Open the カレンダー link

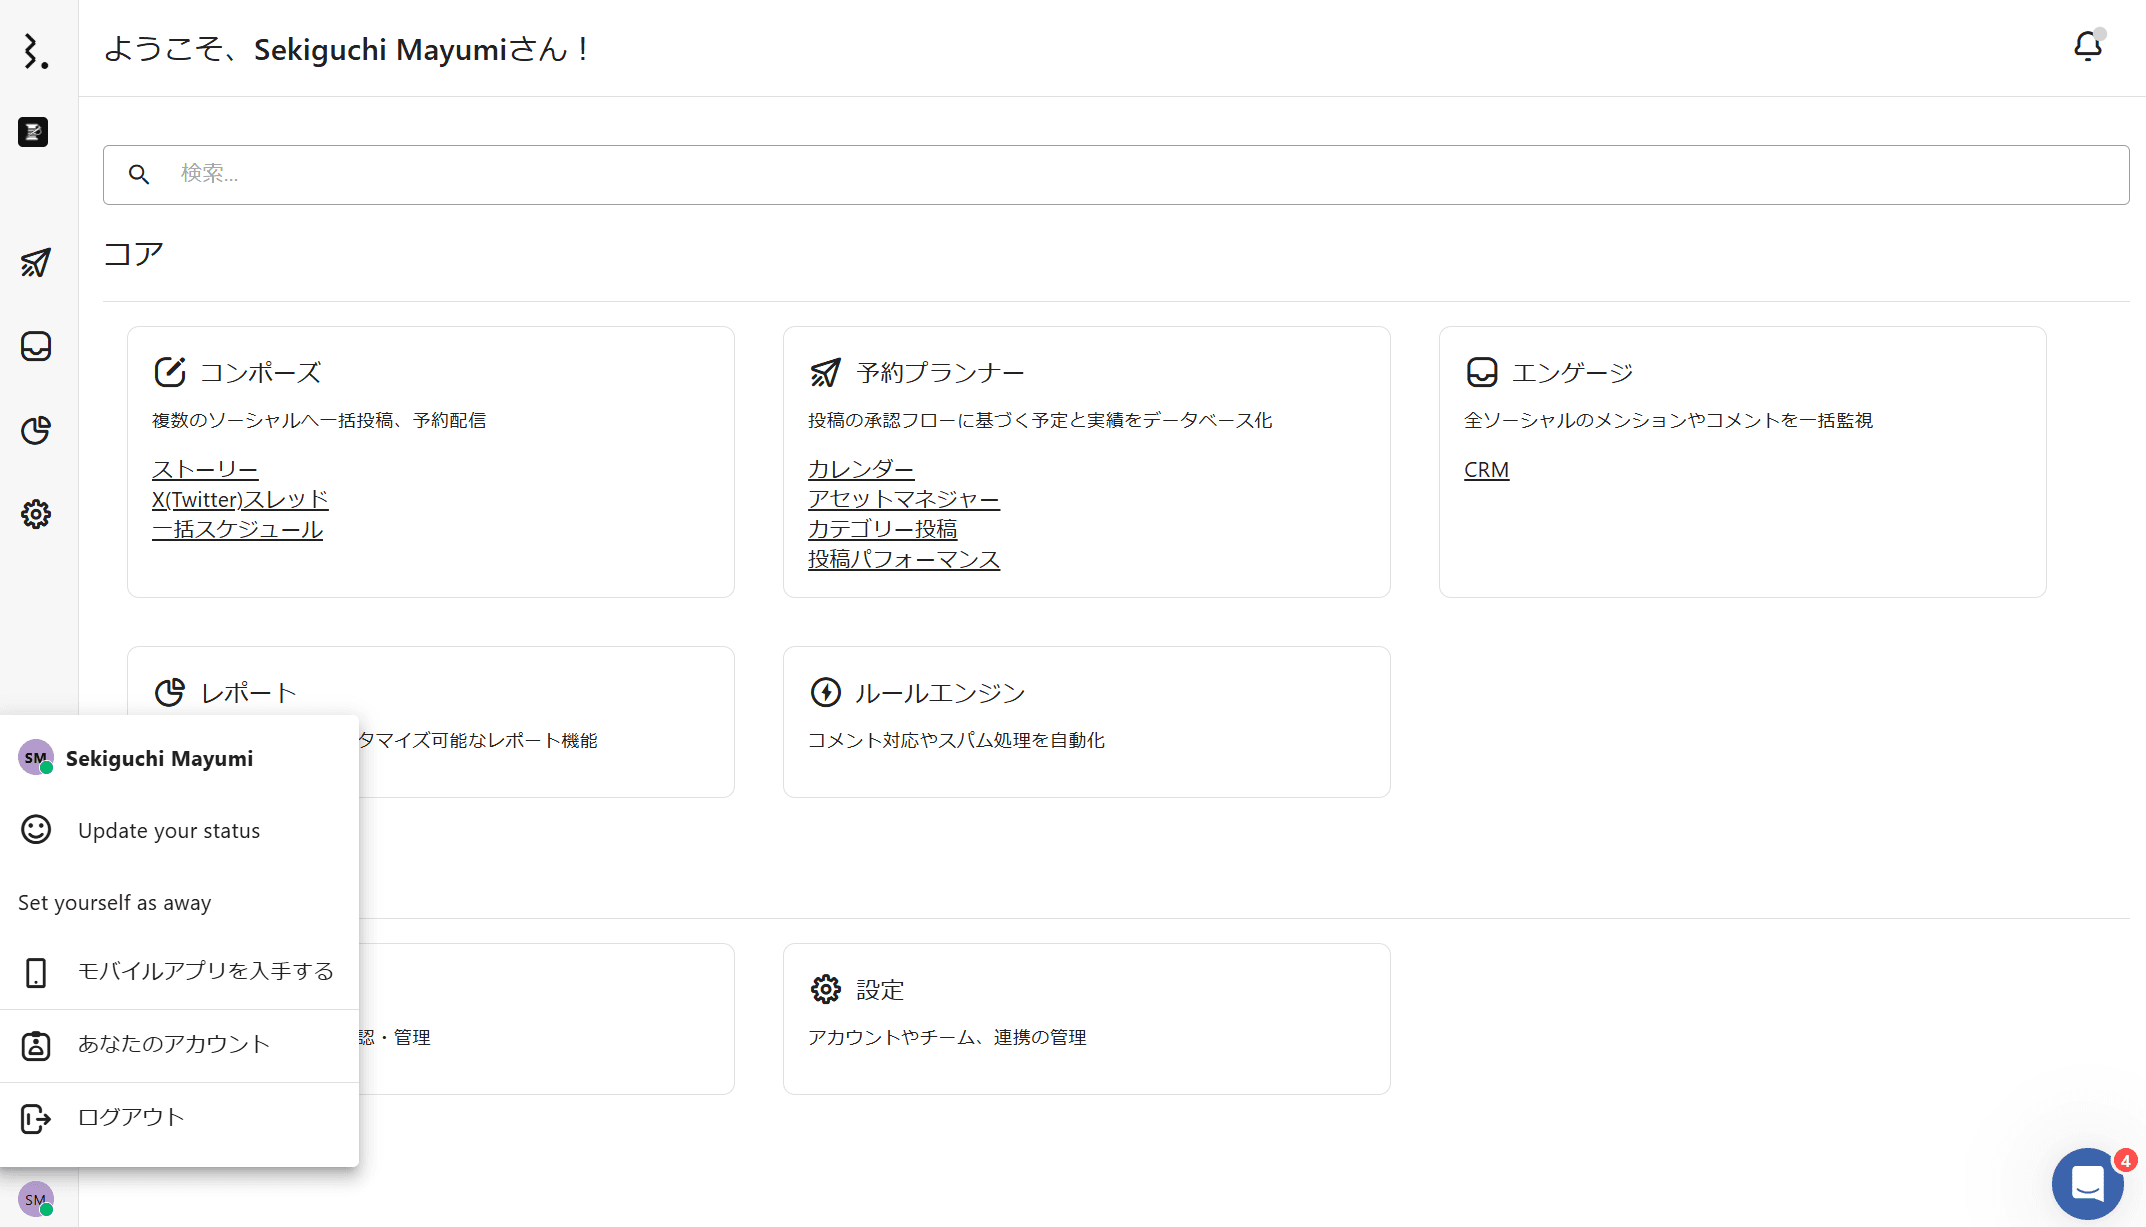[x=860, y=469]
